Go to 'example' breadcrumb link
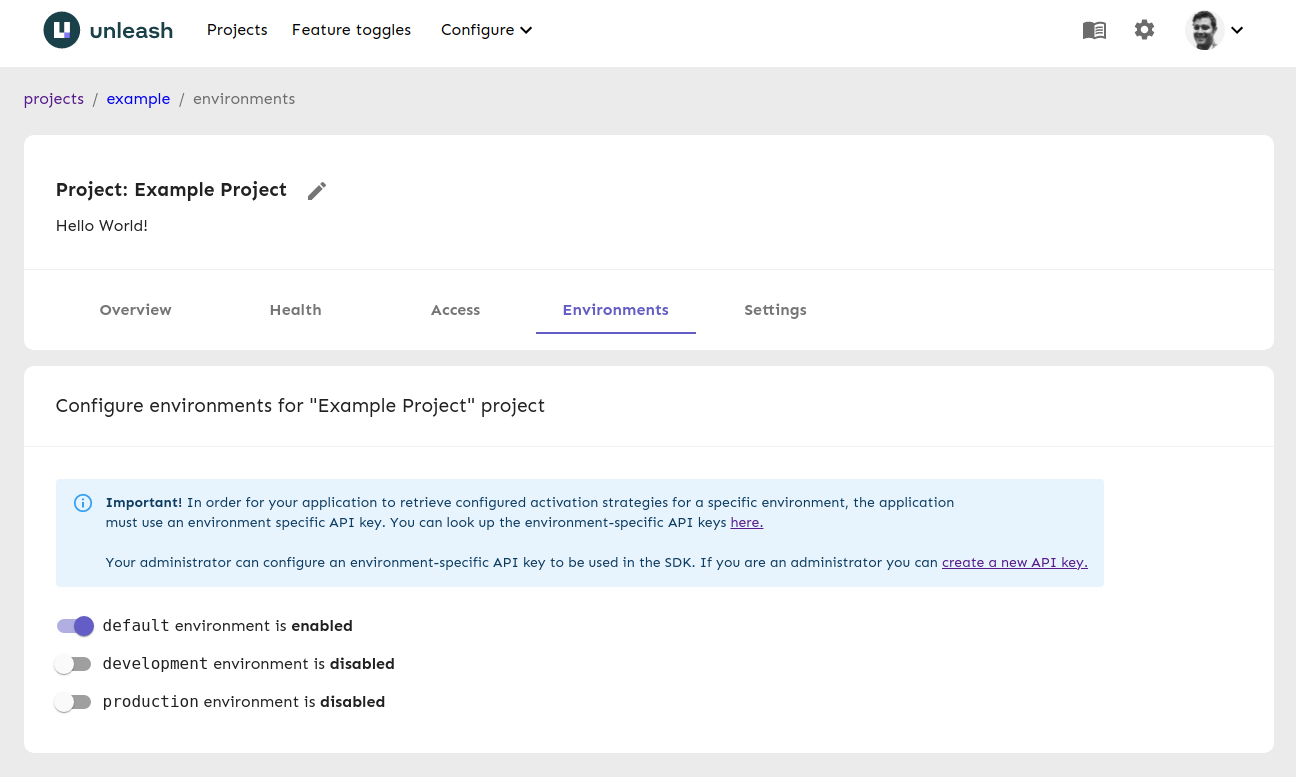Image resolution: width=1296 pixels, height=777 pixels. coord(138,99)
